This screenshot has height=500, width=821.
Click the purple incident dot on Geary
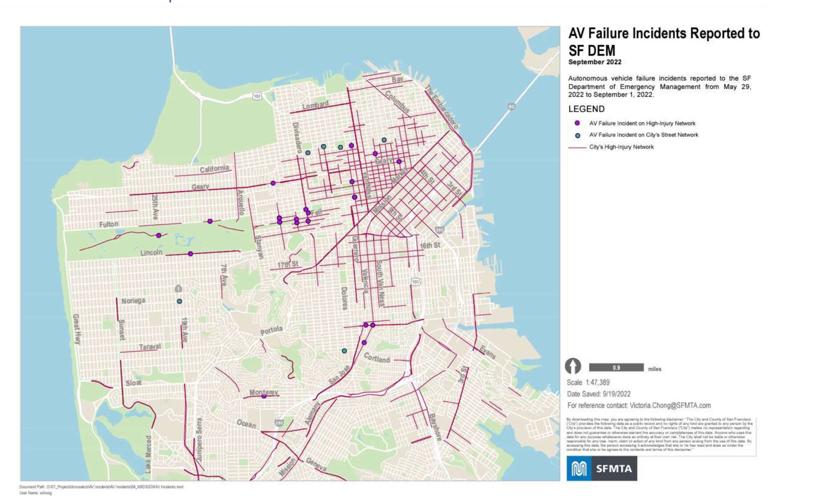[x=272, y=183]
